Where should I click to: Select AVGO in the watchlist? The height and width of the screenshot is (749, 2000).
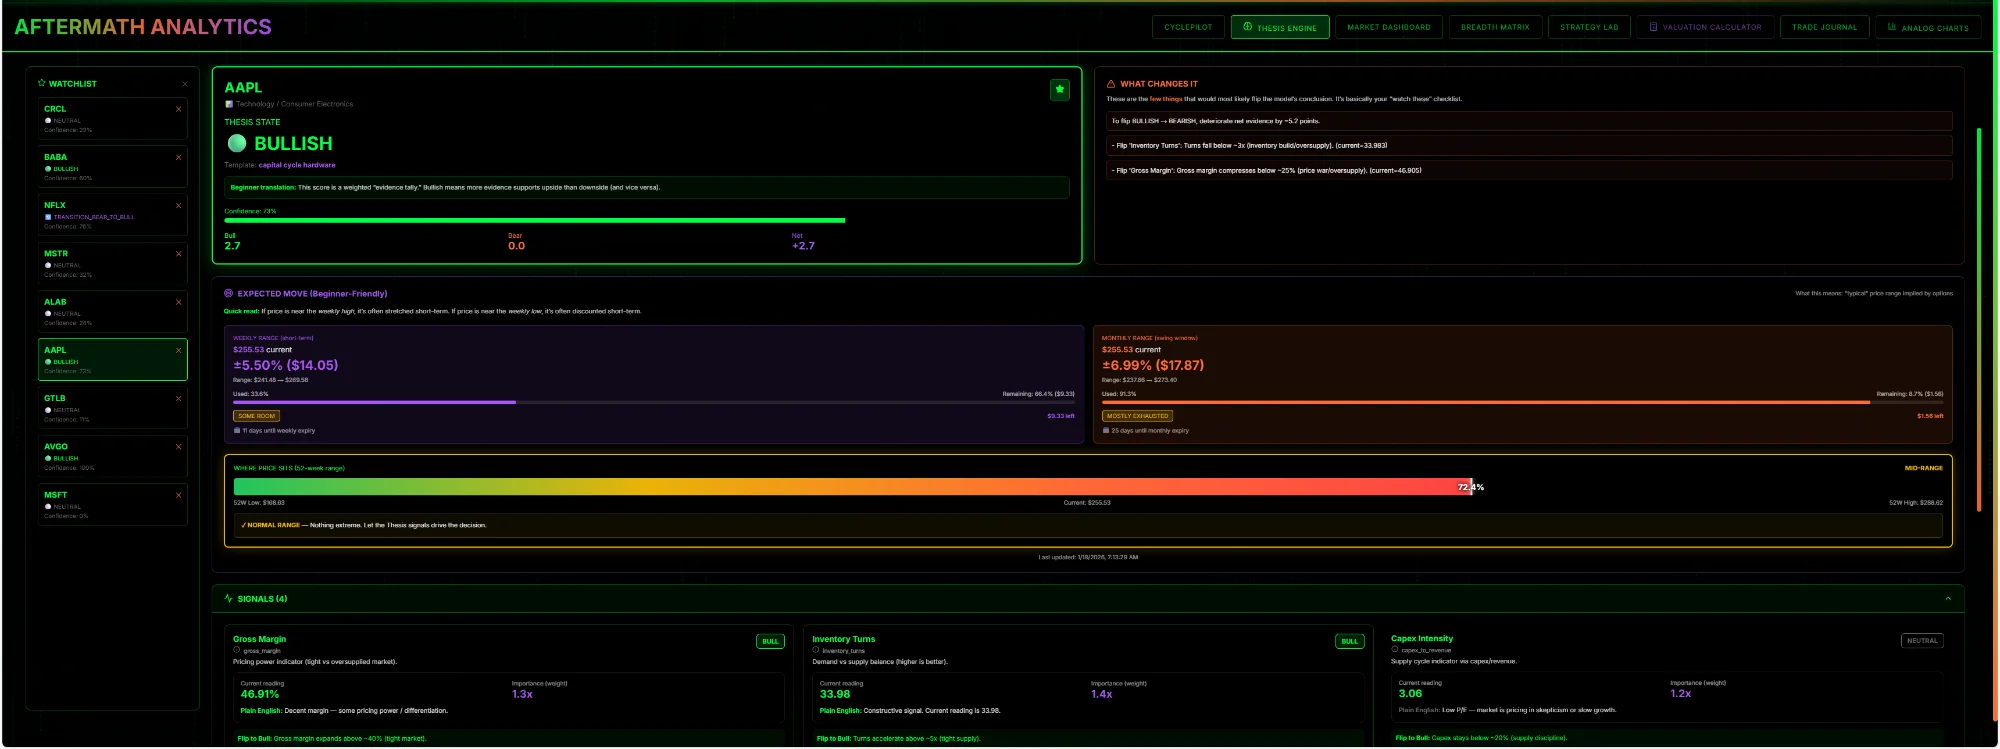pos(112,456)
